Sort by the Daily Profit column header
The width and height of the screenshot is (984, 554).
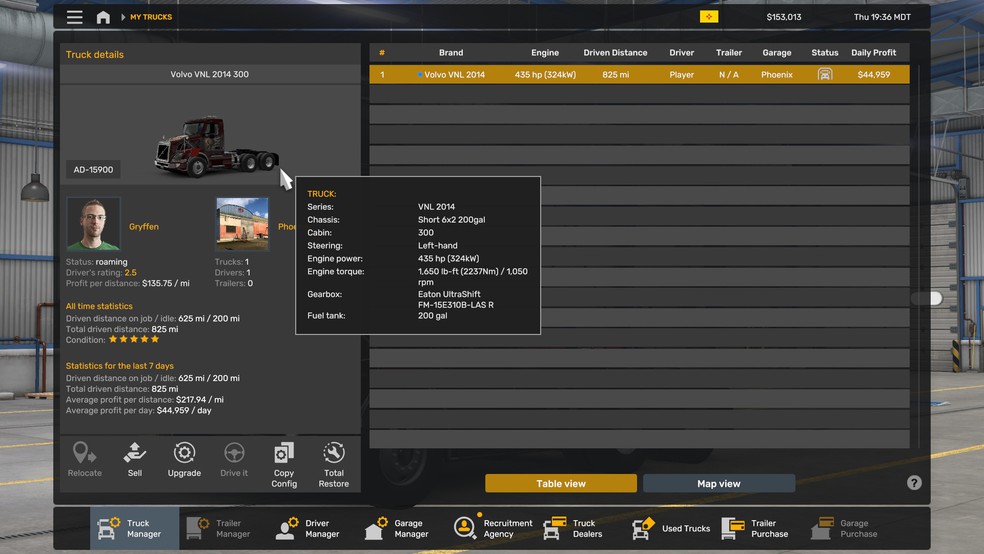[x=874, y=53]
